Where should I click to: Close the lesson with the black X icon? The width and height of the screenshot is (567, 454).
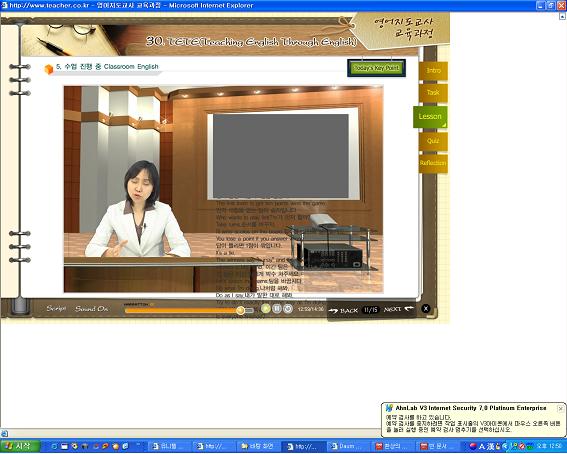[426, 309]
